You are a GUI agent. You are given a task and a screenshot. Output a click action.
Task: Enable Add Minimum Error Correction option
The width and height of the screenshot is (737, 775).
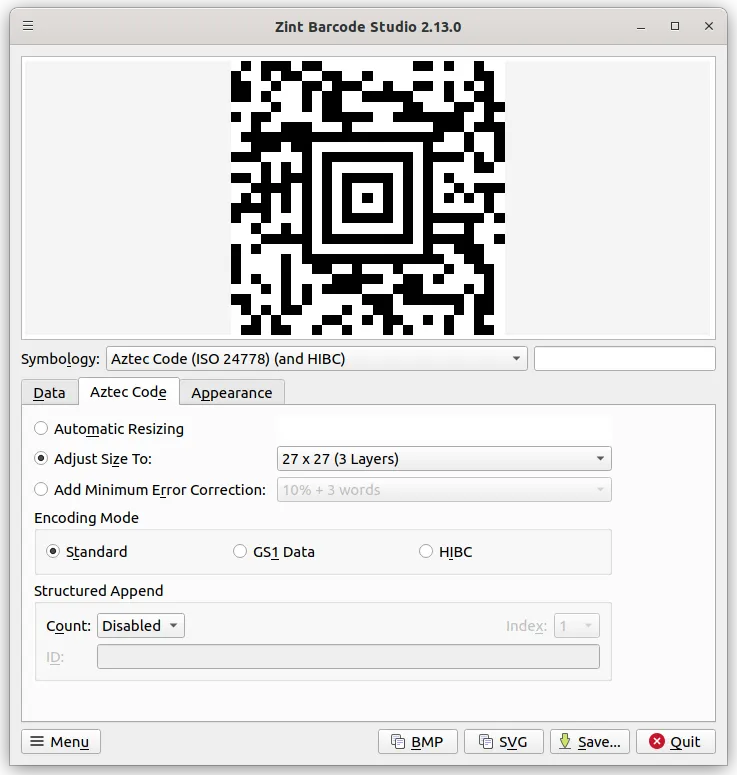point(42,490)
